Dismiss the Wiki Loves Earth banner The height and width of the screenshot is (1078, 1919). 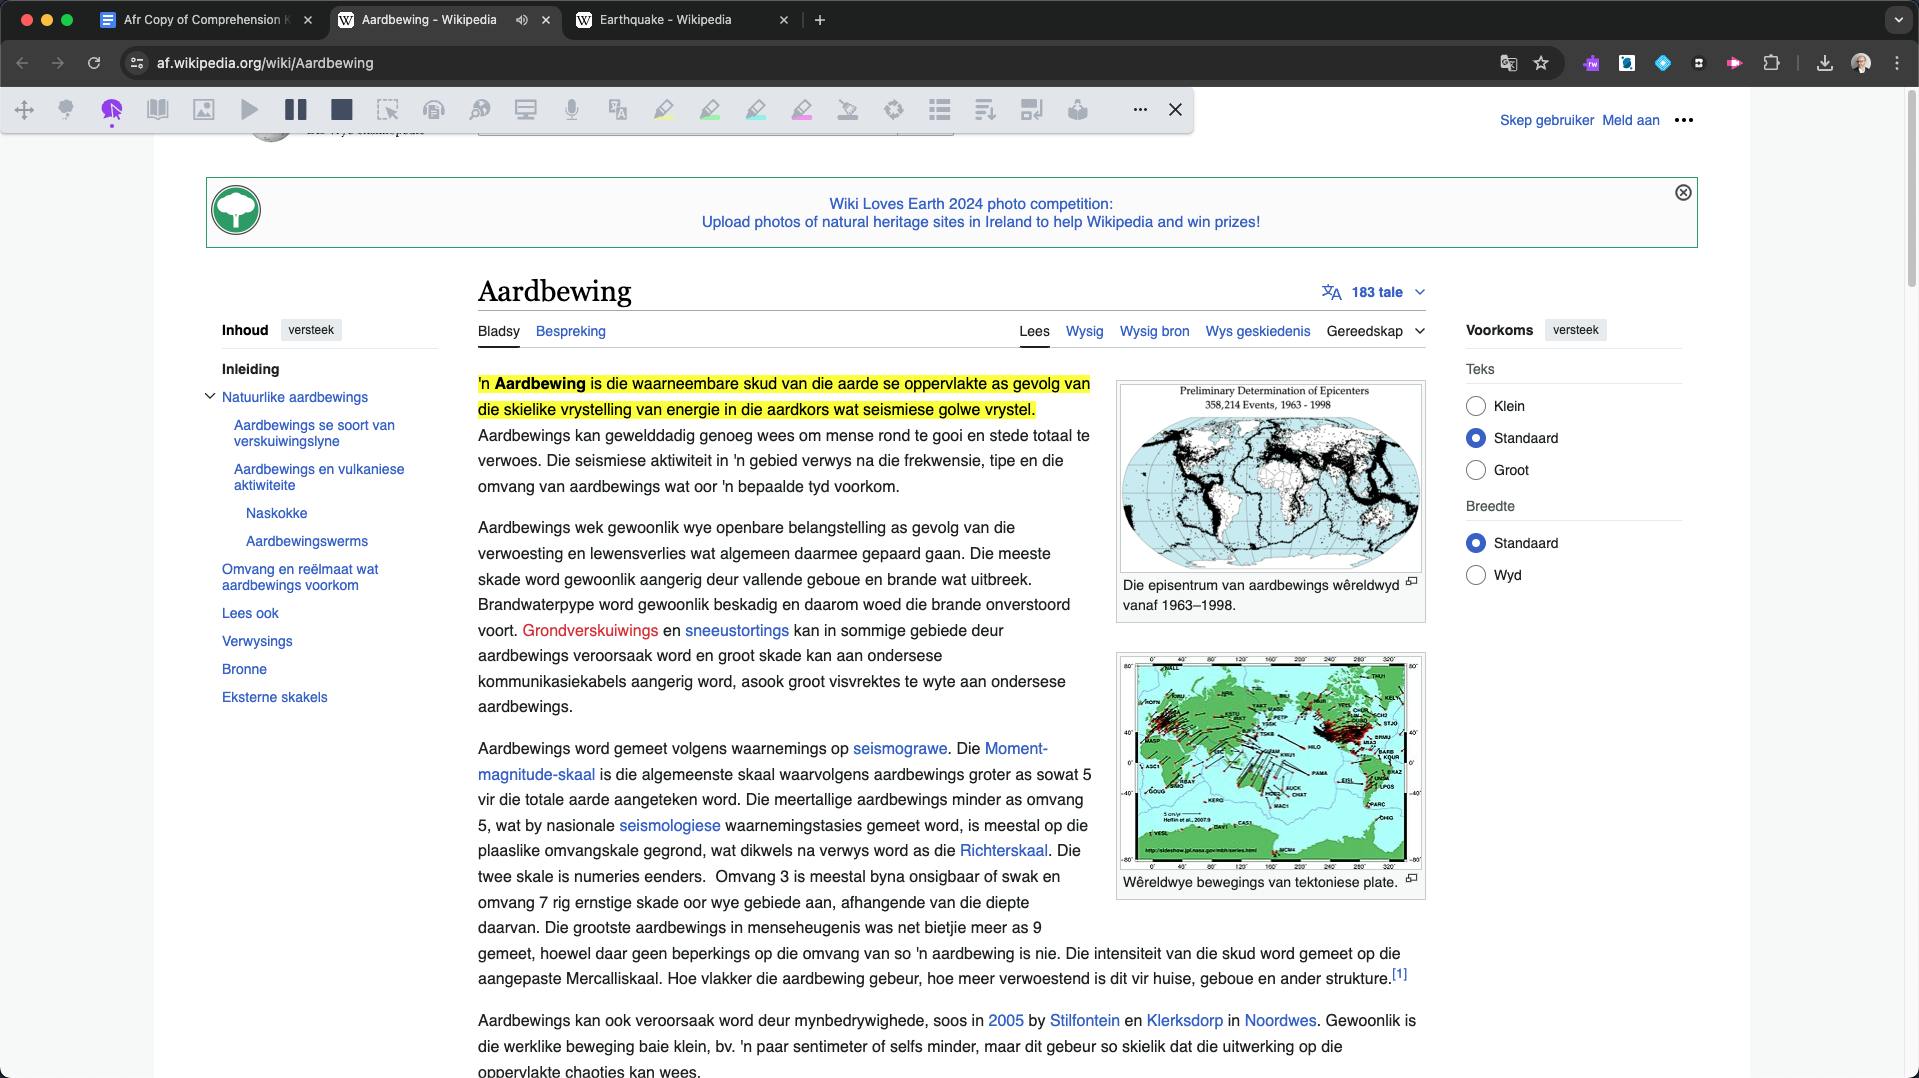pyautogui.click(x=1683, y=192)
